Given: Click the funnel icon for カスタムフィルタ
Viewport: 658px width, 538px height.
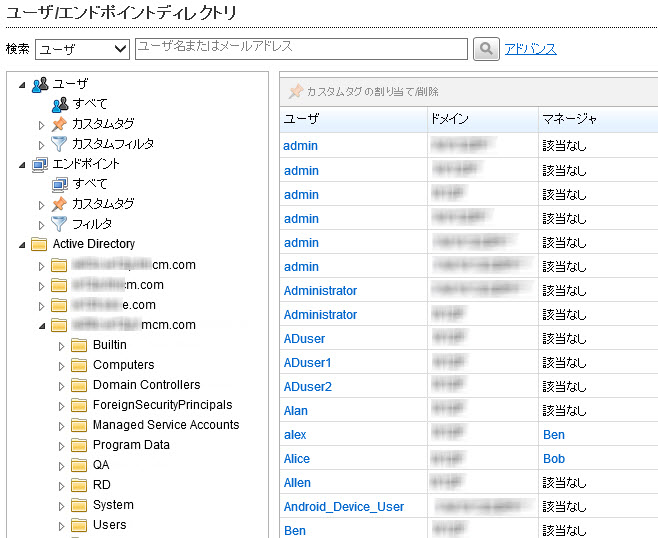Looking at the screenshot, I should pos(59,144).
